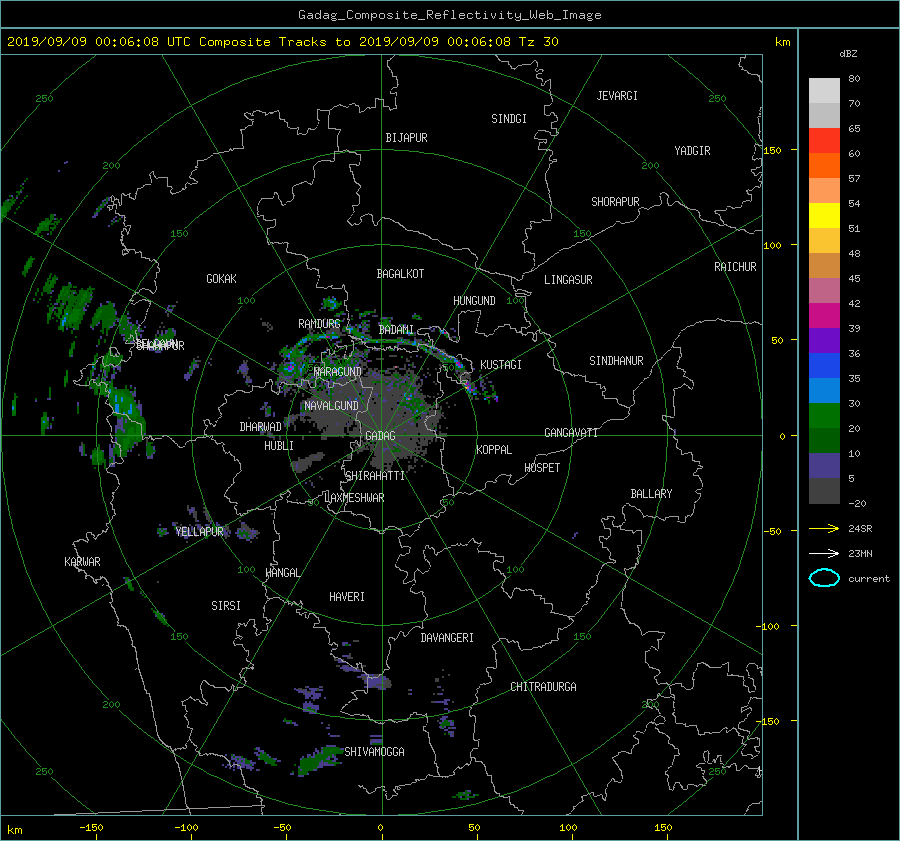Click the SIRSI city label
Screen dimensions: 900x841
[x=226, y=606]
